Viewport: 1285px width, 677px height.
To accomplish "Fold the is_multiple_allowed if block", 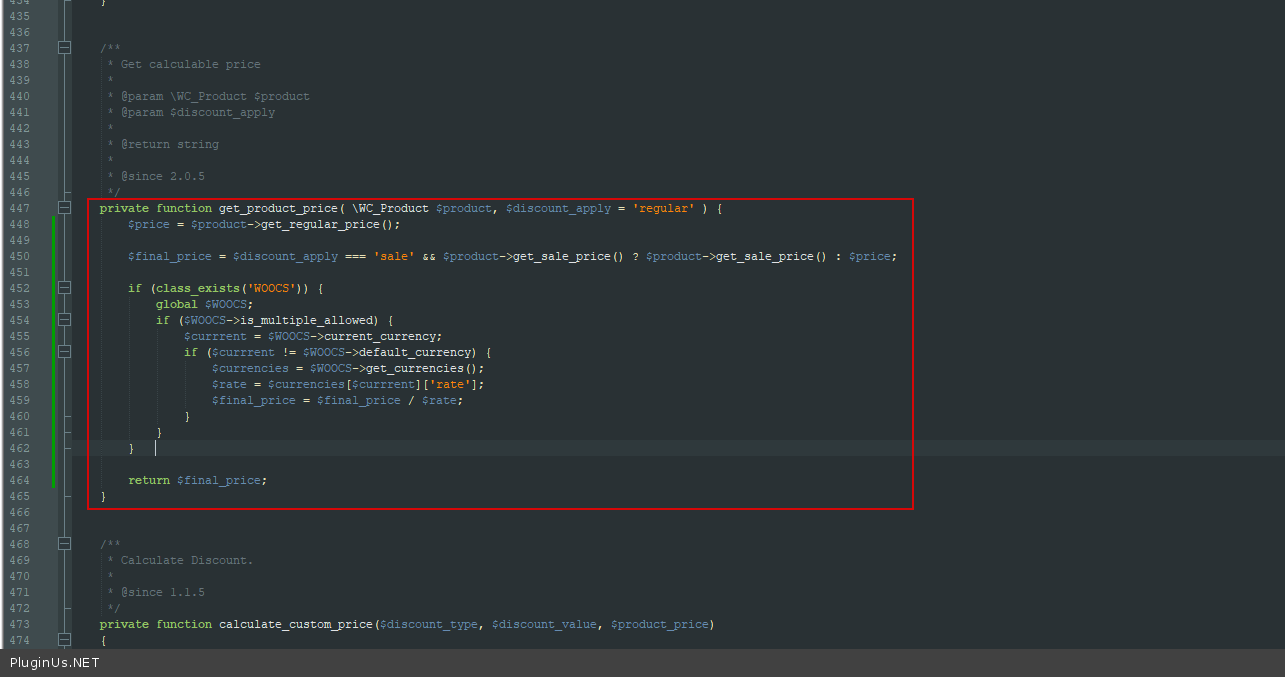I will (x=65, y=320).
